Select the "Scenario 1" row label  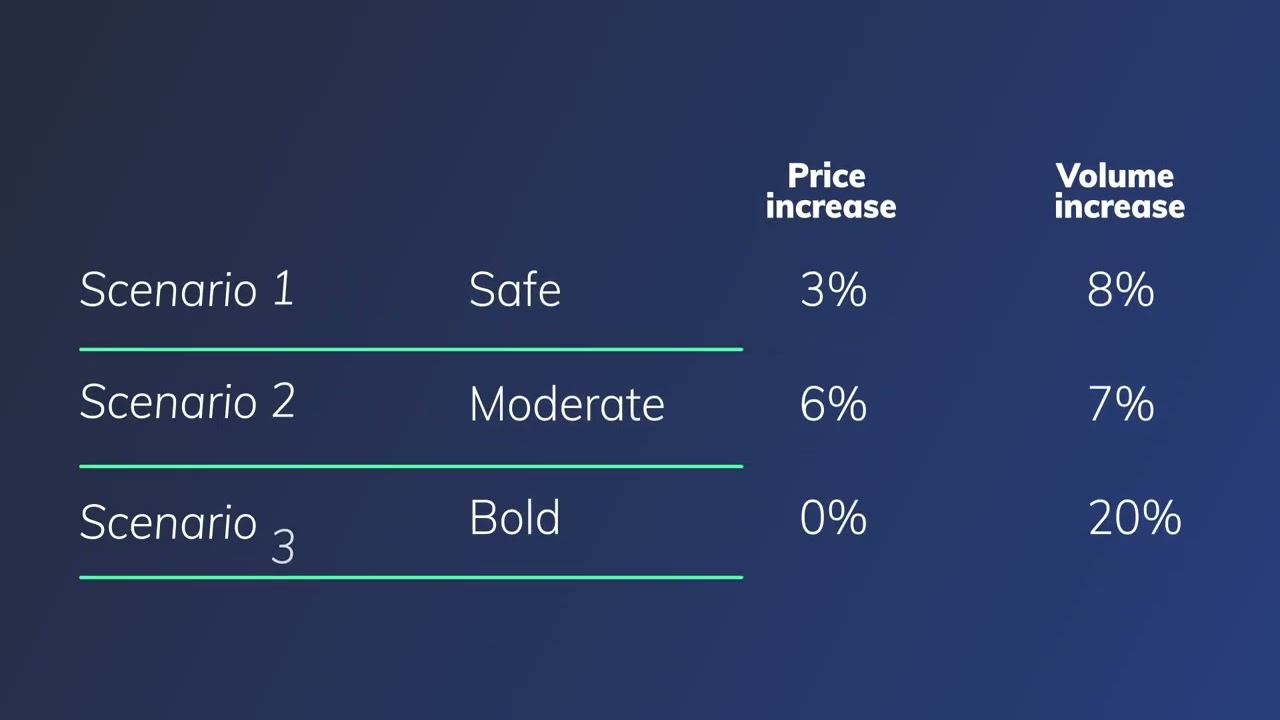[186, 290]
